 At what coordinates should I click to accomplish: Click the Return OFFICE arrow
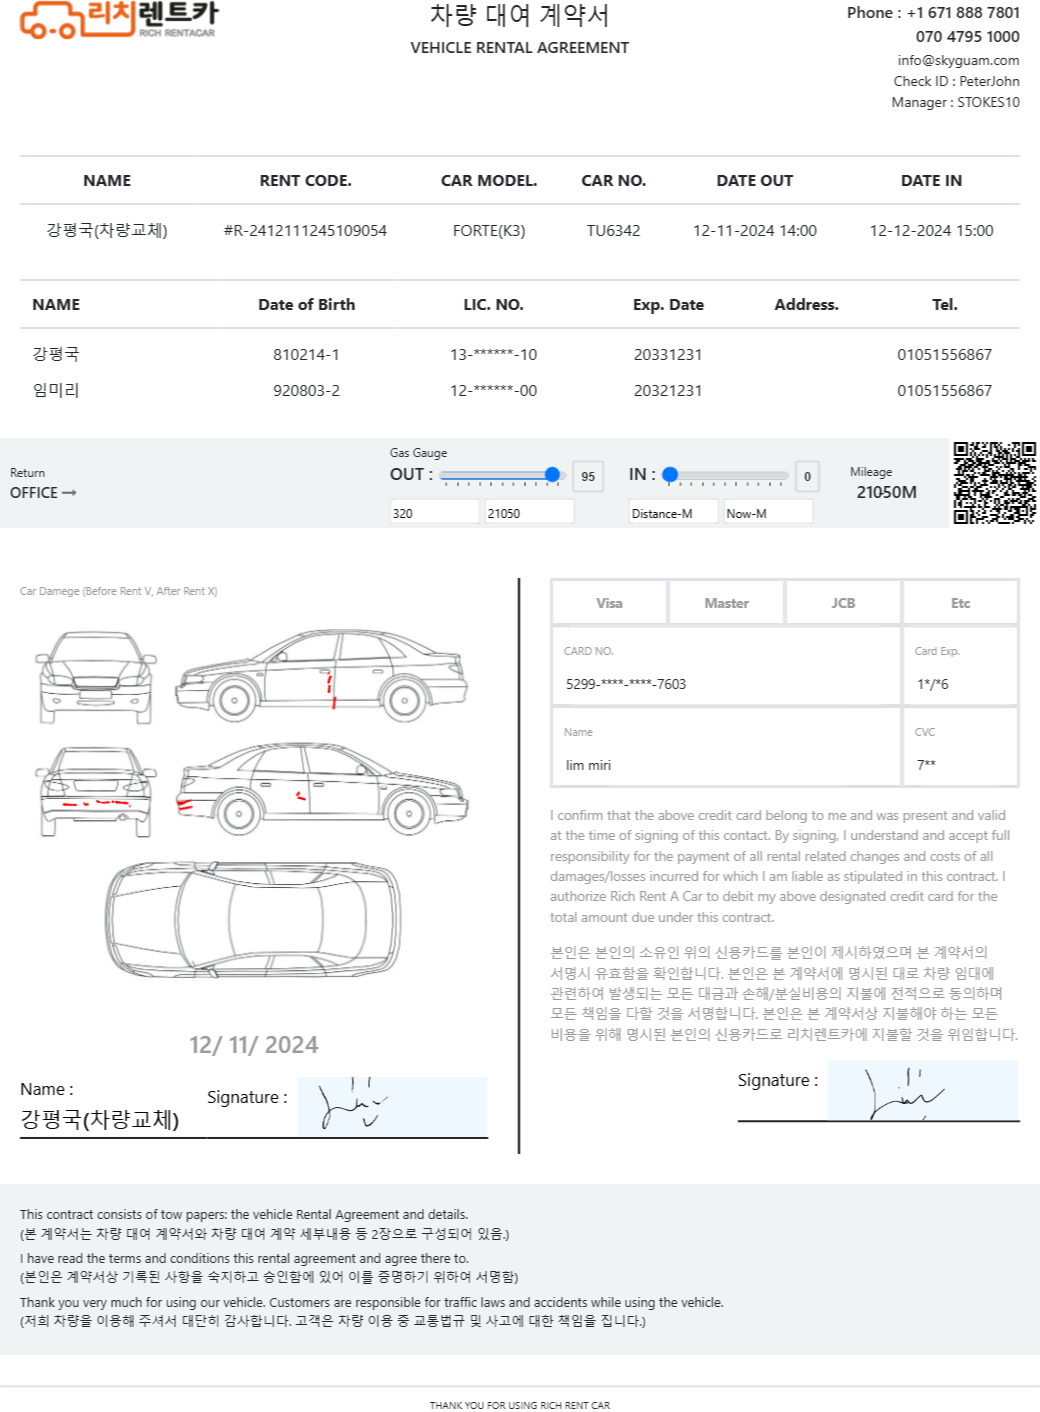[69, 493]
